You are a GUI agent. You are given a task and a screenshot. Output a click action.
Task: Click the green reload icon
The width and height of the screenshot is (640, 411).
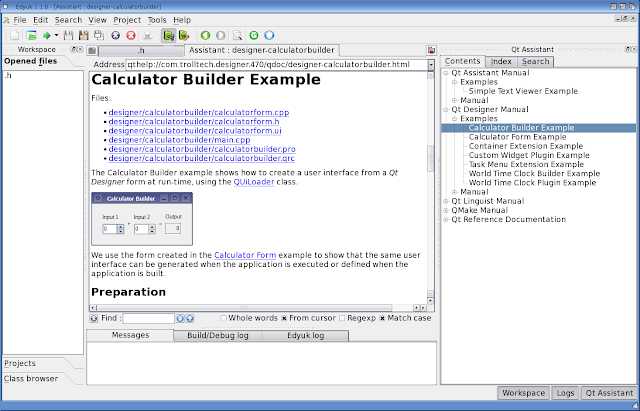(254, 36)
